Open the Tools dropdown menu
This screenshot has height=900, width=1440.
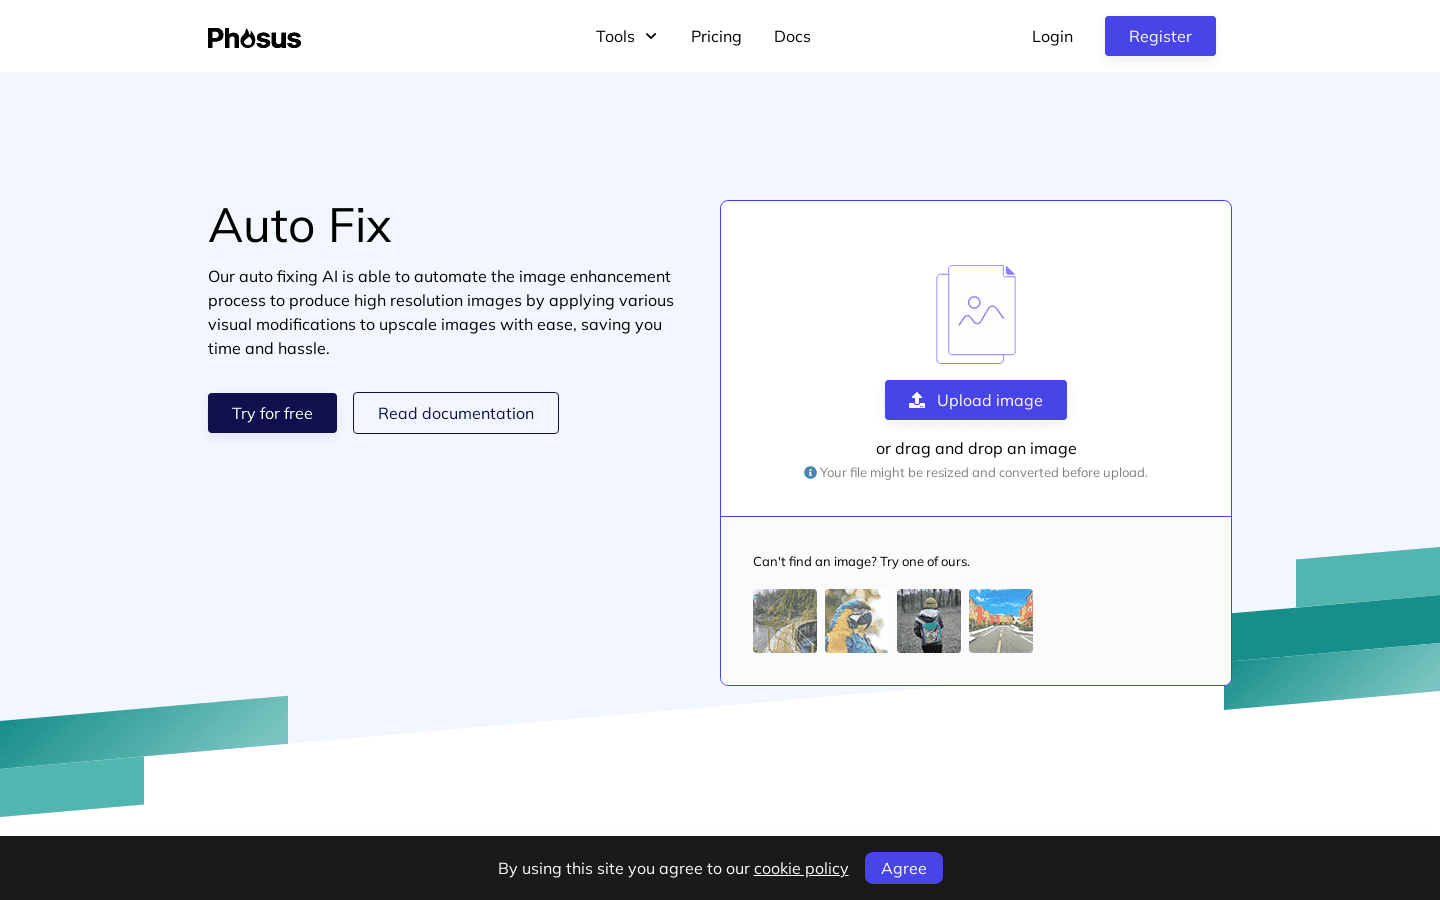pos(615,36)
